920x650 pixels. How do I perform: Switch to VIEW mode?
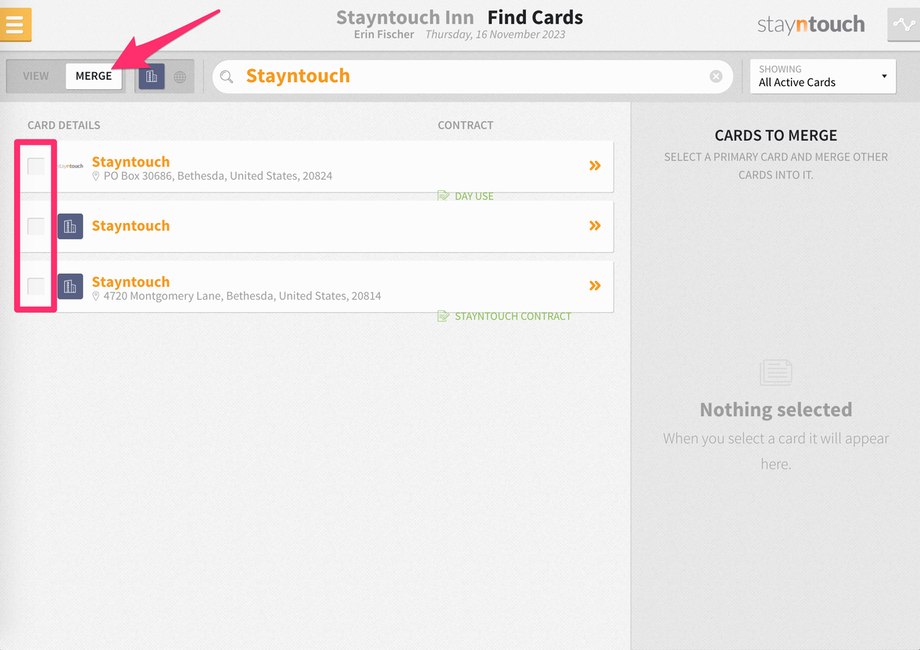[x=36, y=76]
